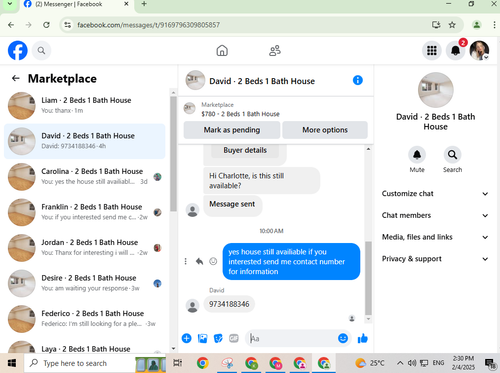
Task: Select the selected David chat in list
Action: click(85, 141)
